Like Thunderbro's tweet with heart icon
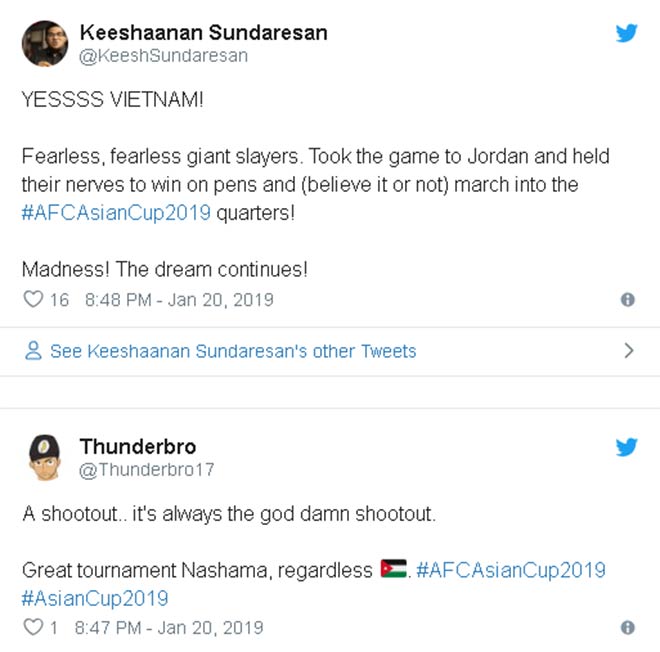Screen dimensions: 660x652 [33, 627]
